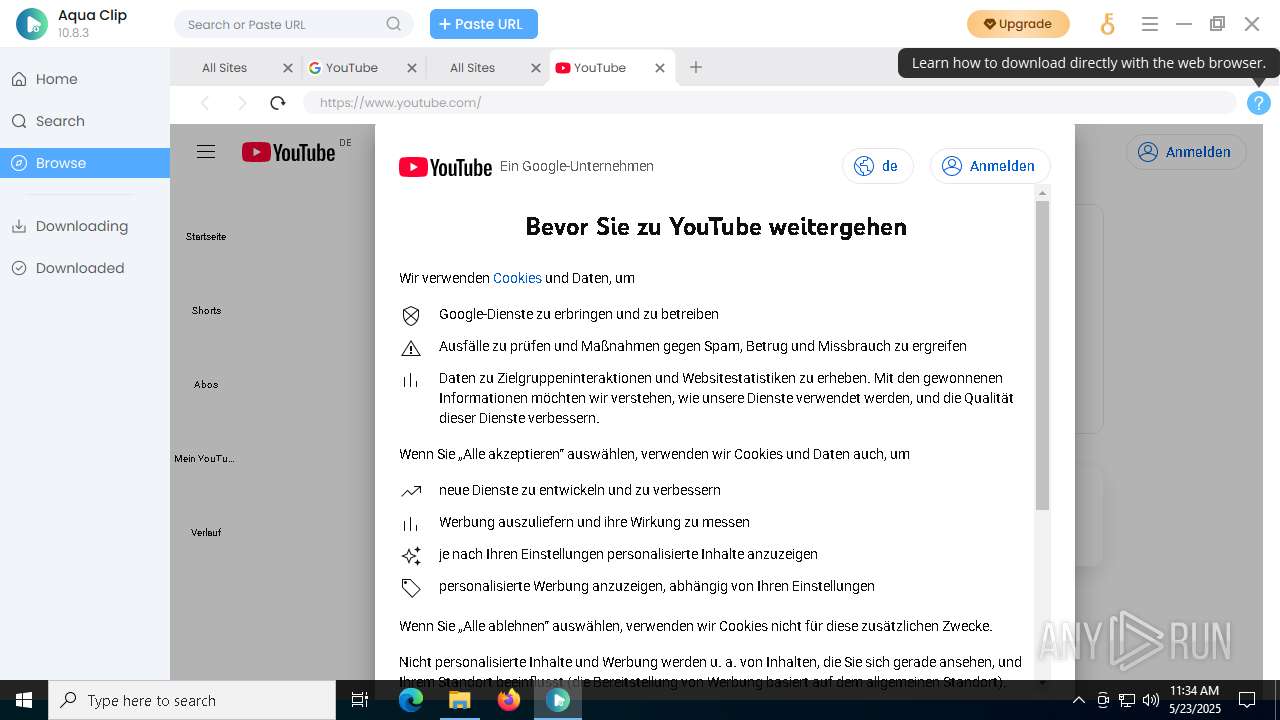Click the Anmelden button in YouTube header
This screenshot has width=1280, height=720.
coord(1186,152)
